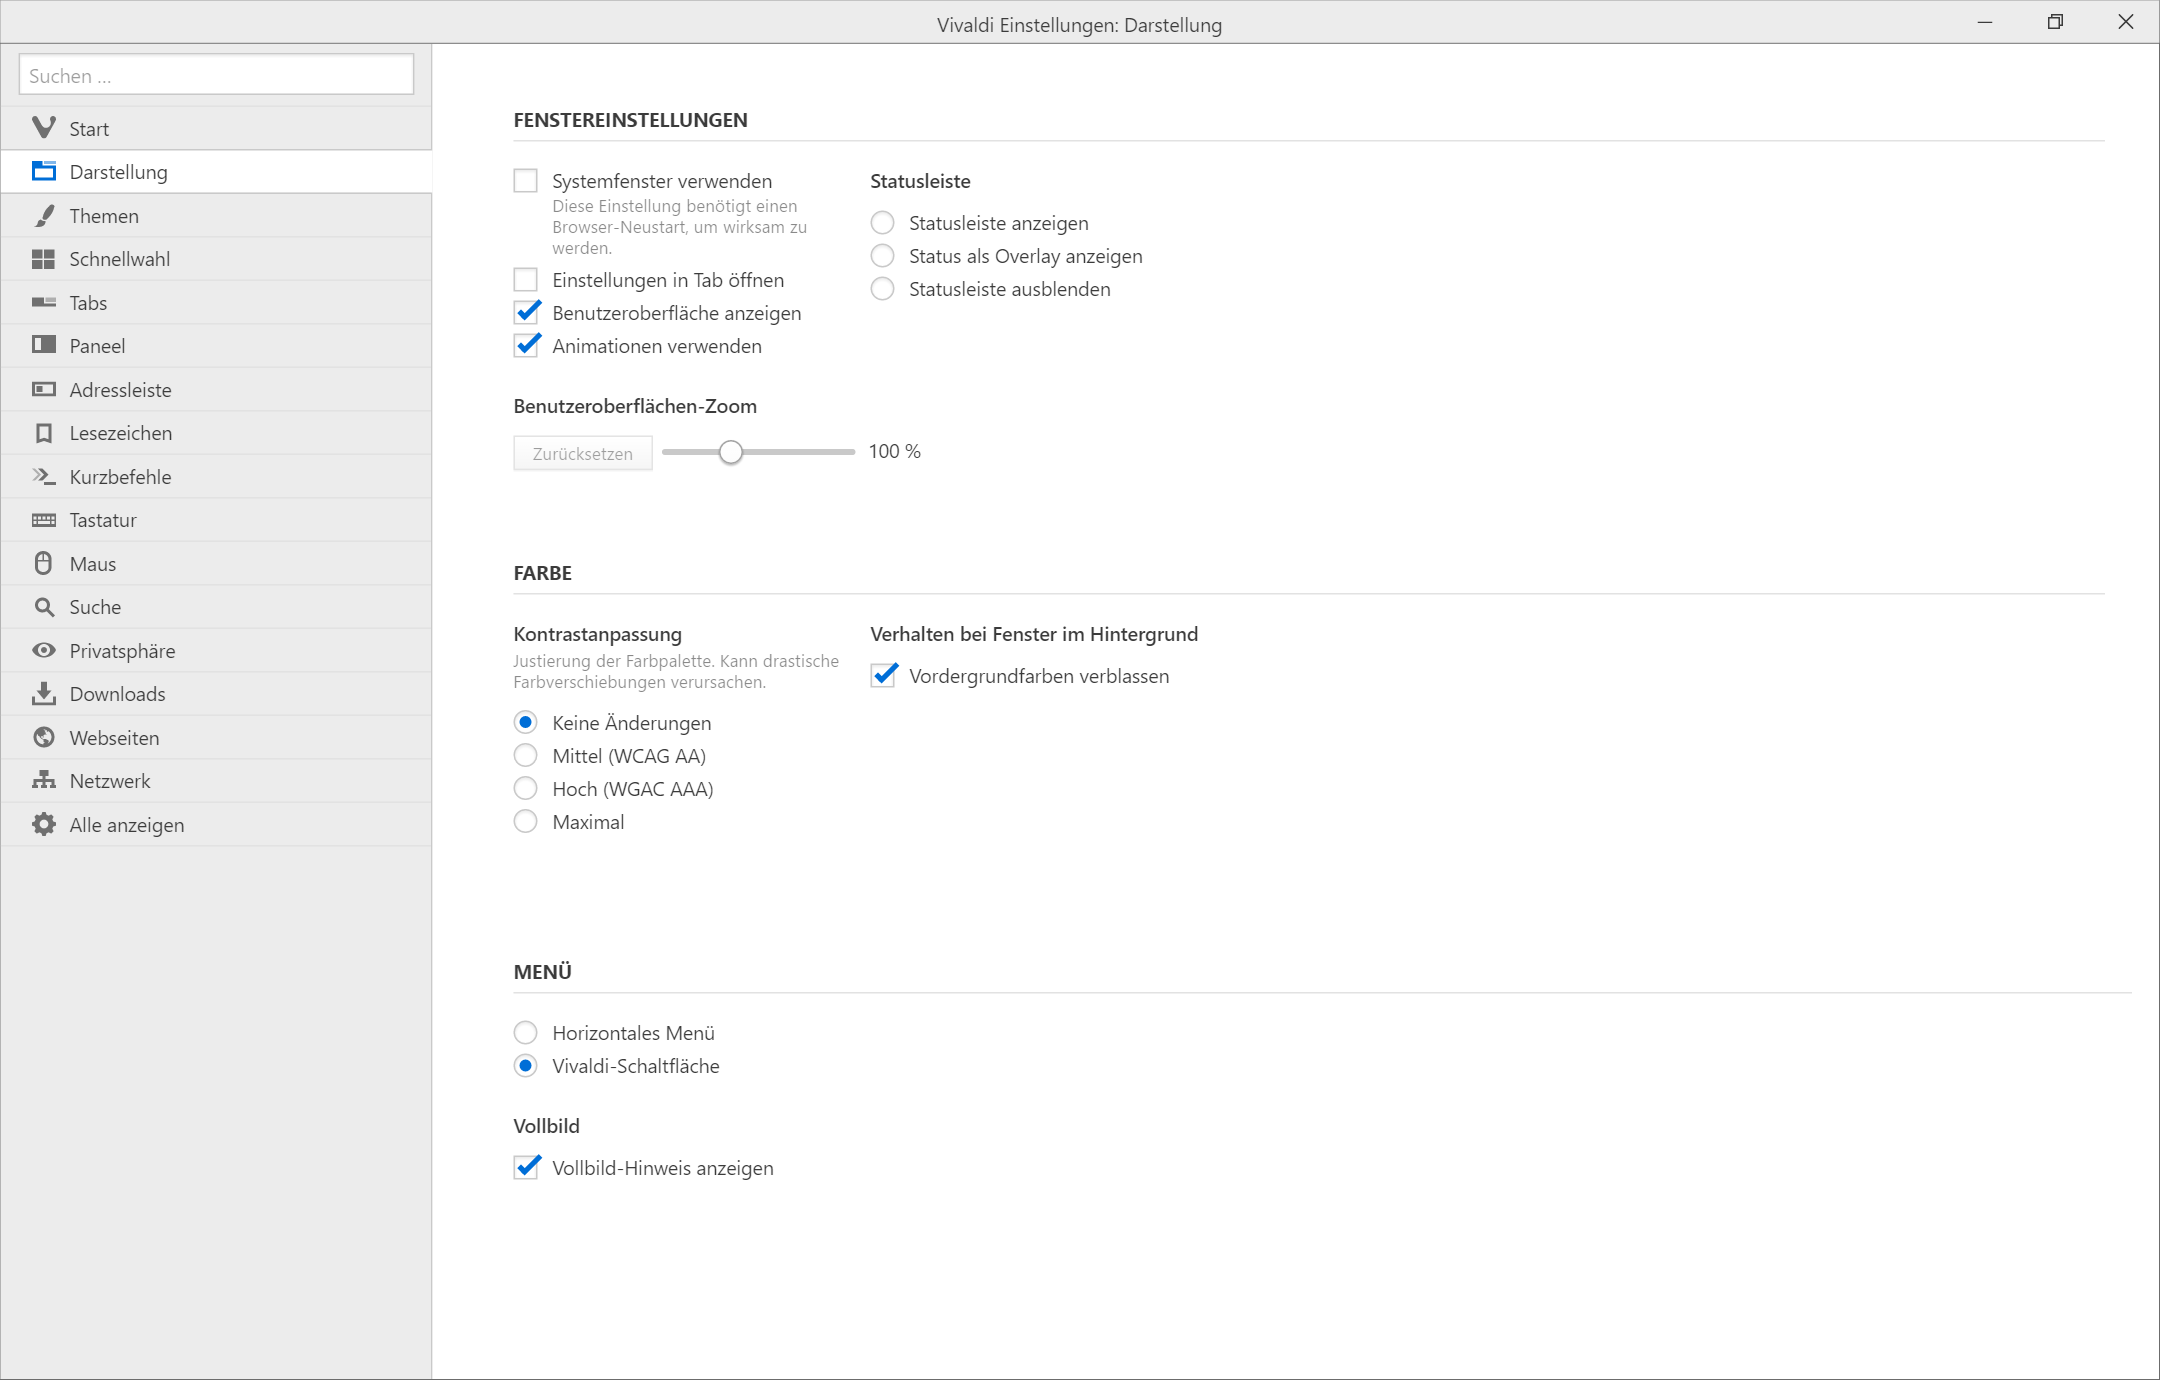Click the grid icon for Schnellwahl

tap(43, 259)
